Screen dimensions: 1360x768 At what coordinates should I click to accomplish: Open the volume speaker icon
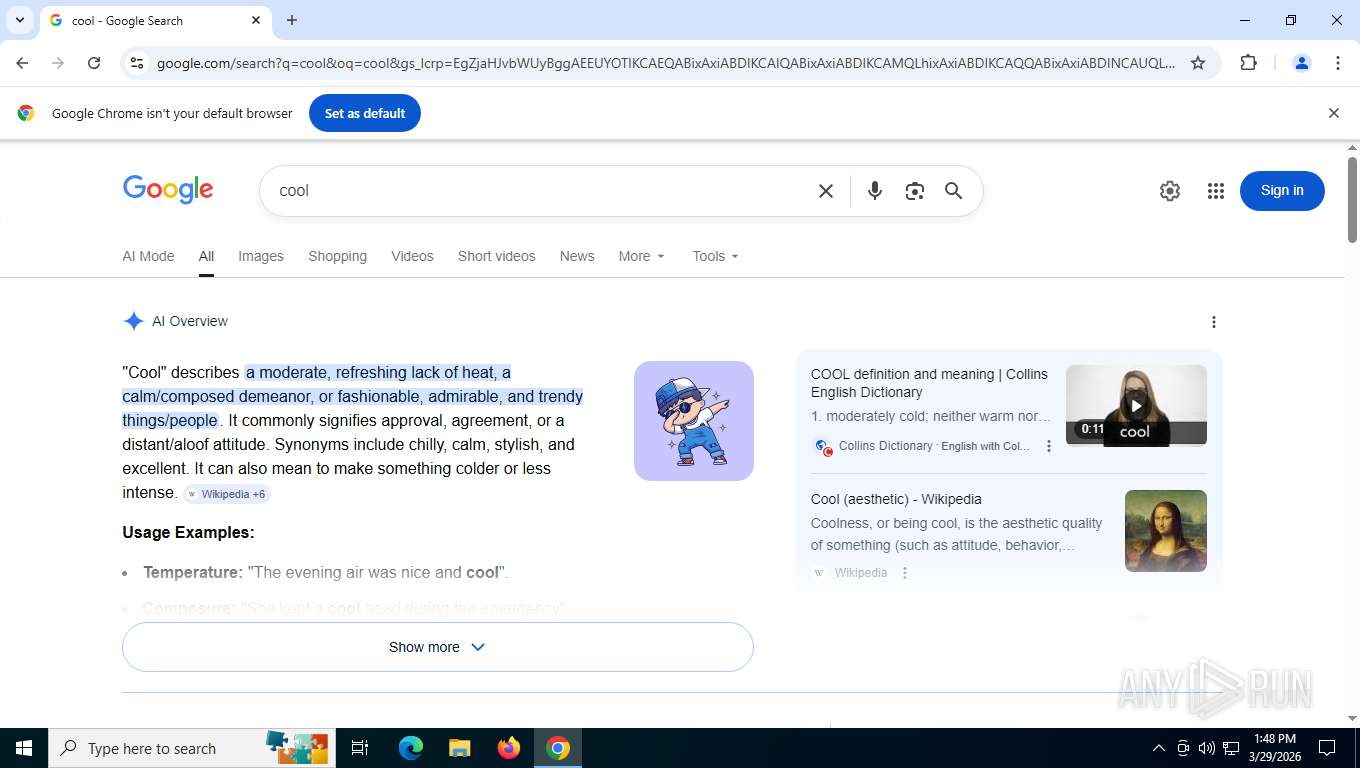click(1207, 748)
